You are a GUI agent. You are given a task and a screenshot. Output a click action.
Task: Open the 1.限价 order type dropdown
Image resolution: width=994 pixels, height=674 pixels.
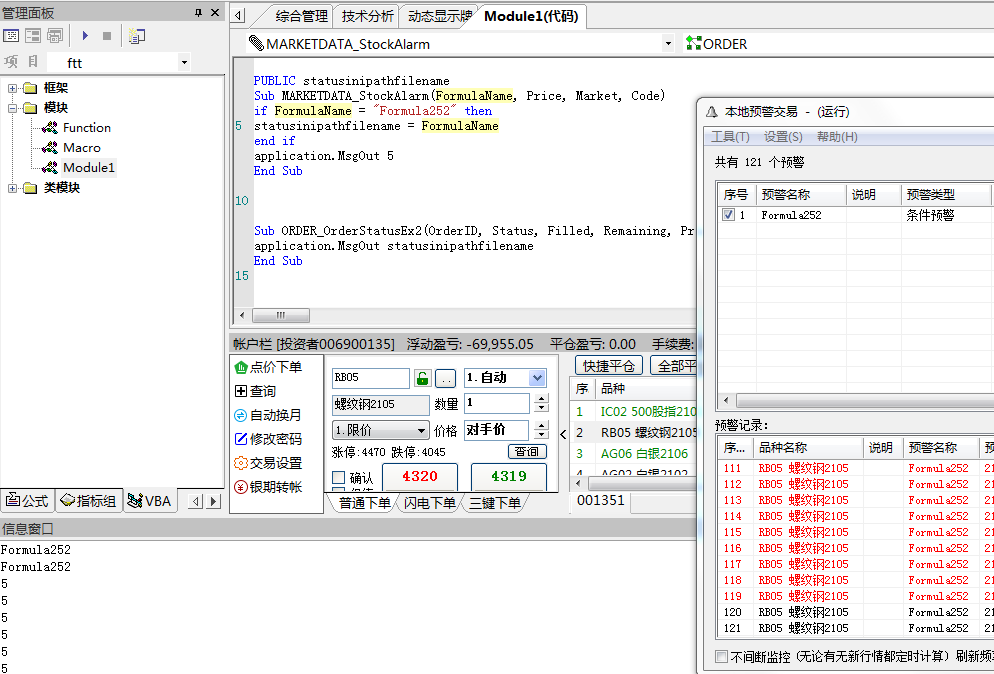(422, 431)
